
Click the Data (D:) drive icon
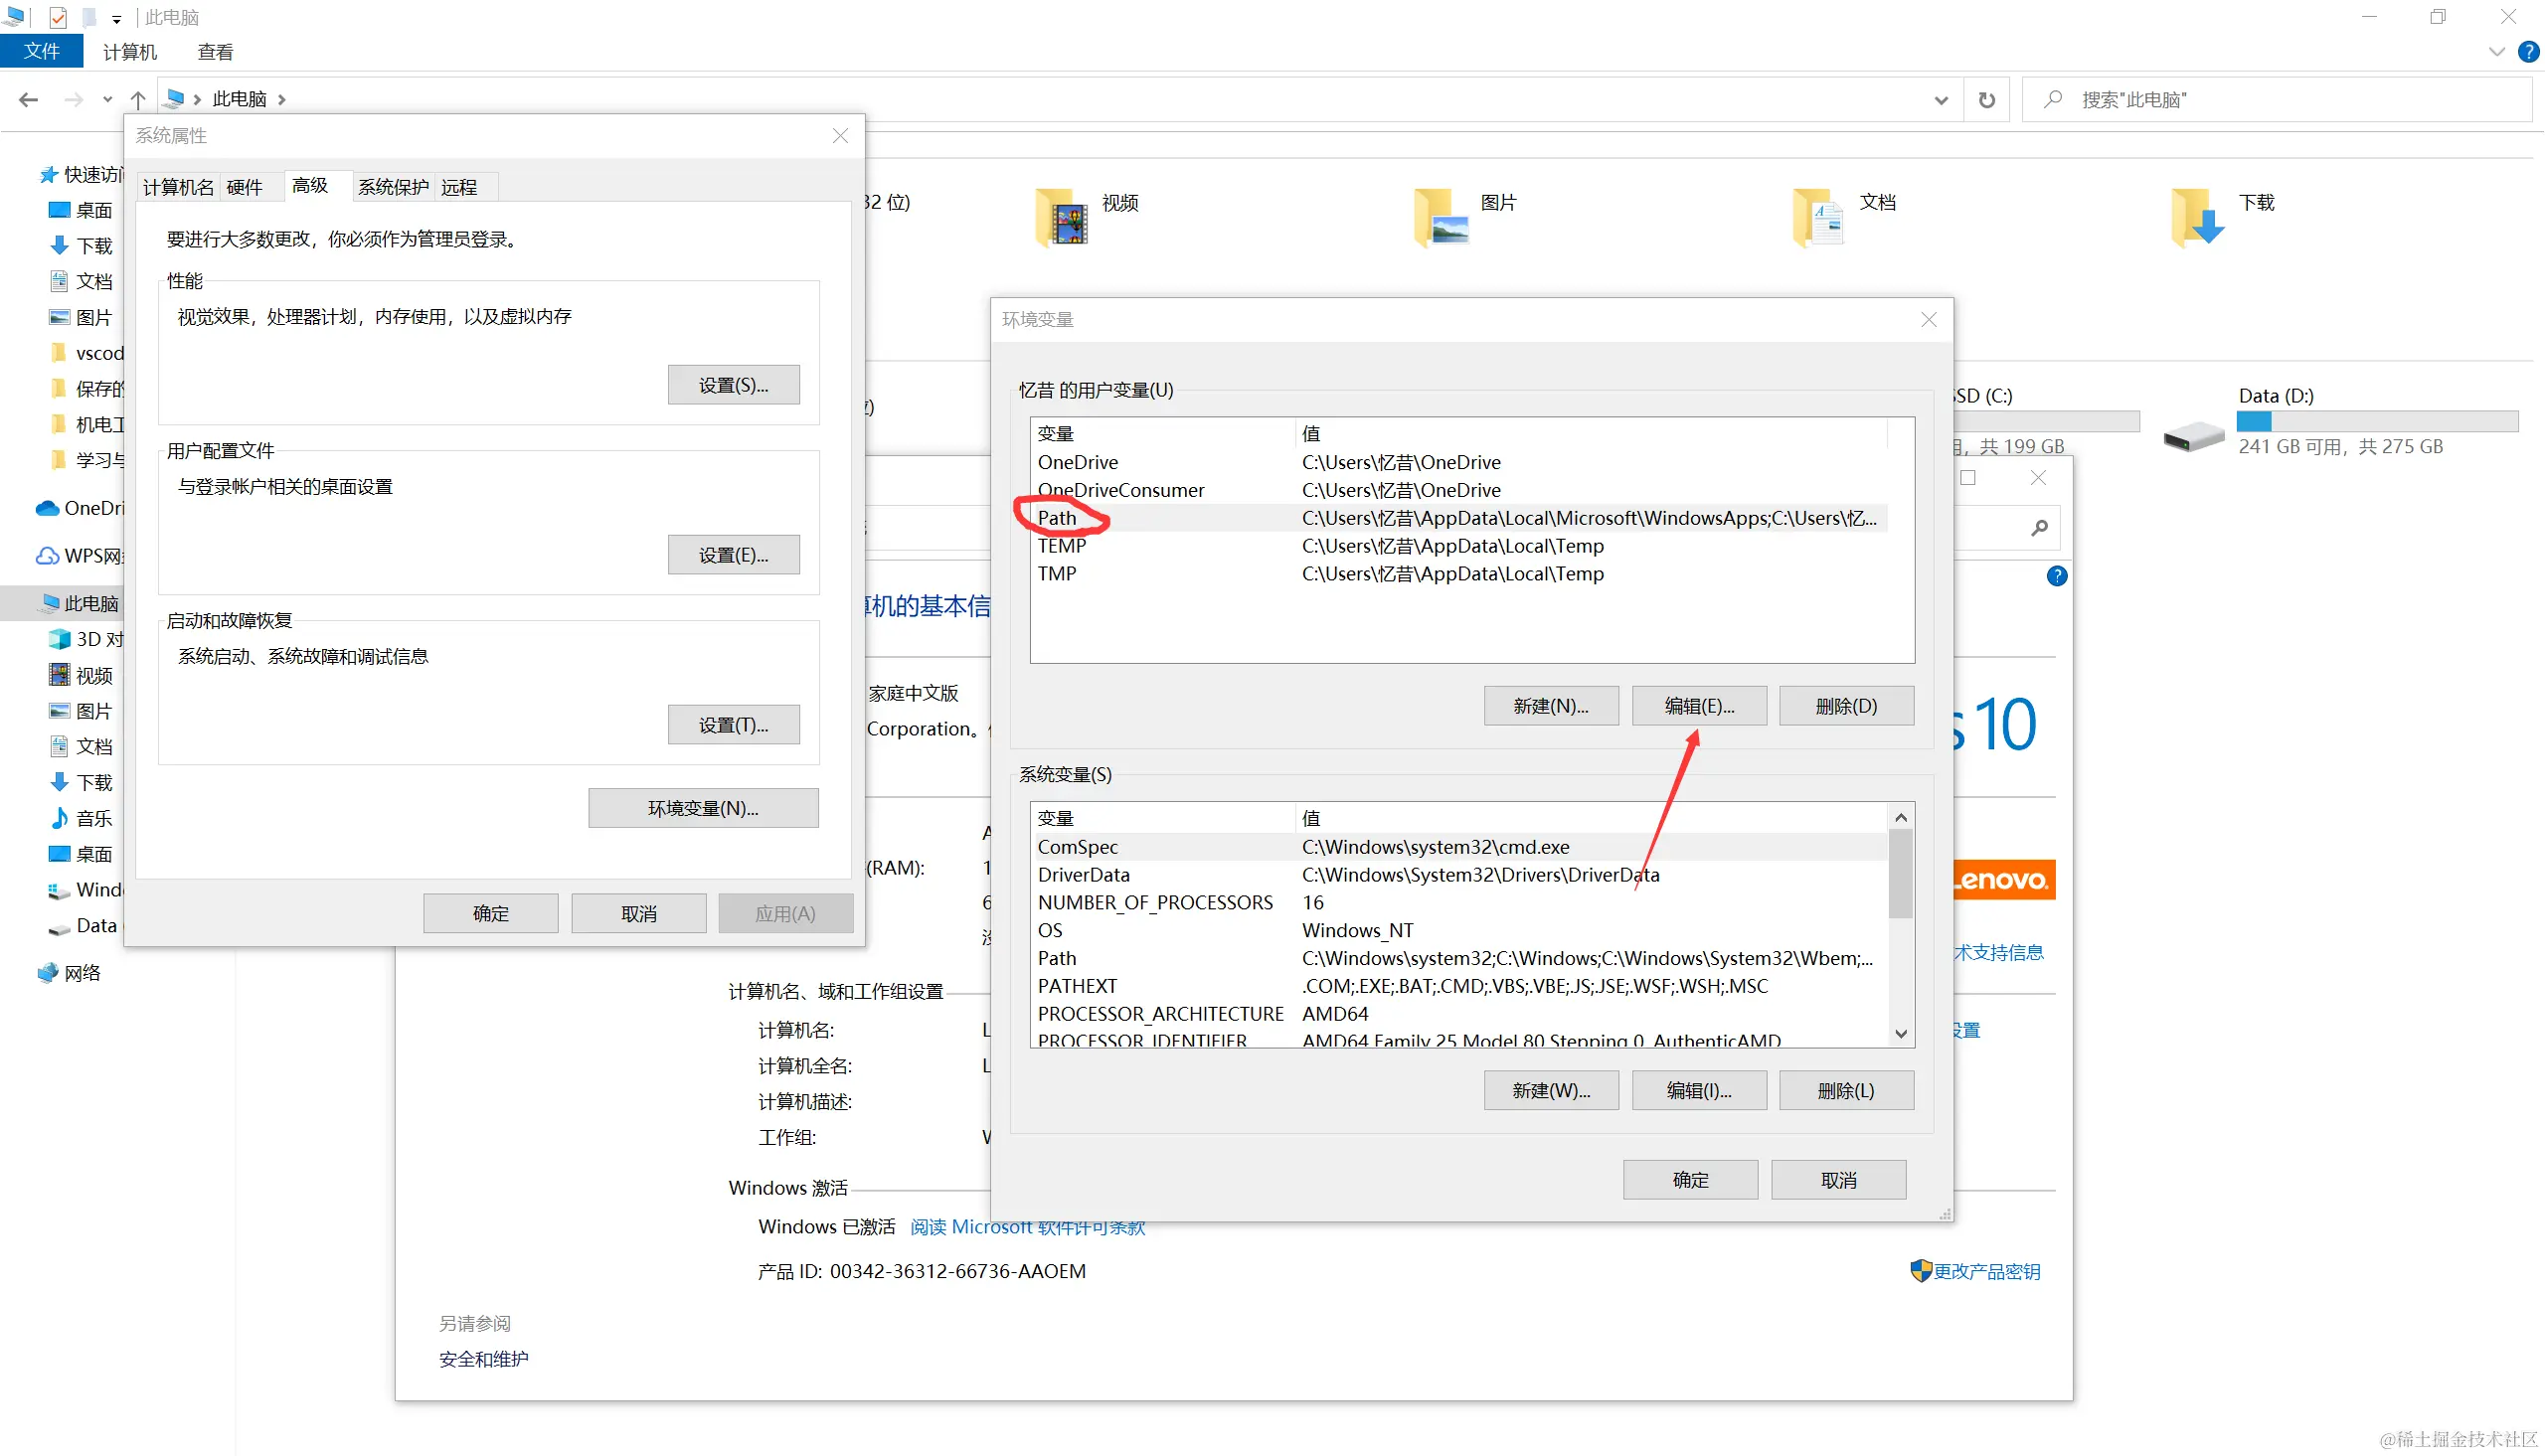[2193, 437]
